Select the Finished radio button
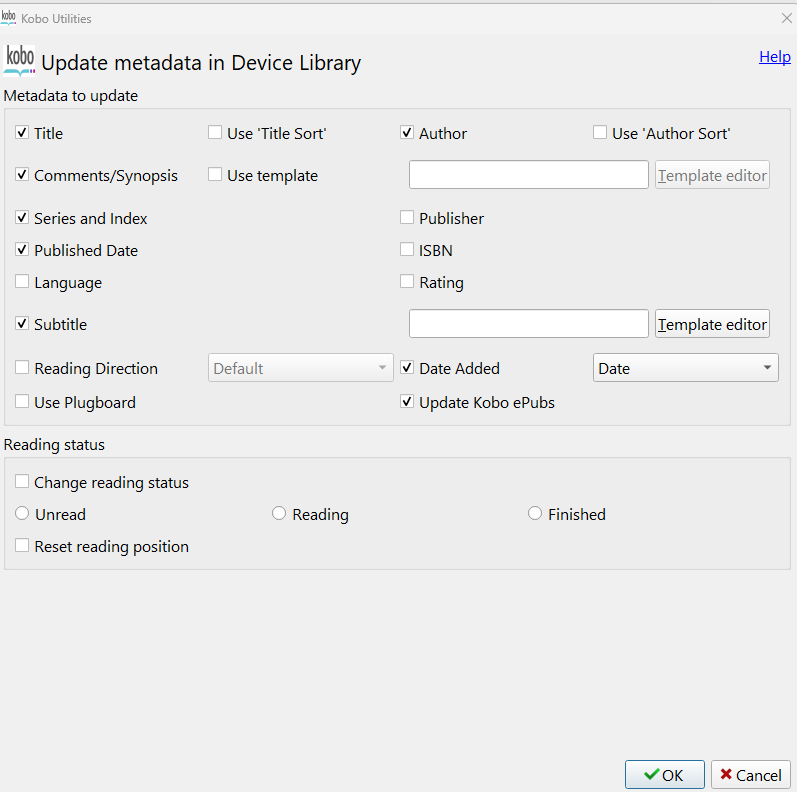This screenshot has width=797, height=792. (535, 513)
